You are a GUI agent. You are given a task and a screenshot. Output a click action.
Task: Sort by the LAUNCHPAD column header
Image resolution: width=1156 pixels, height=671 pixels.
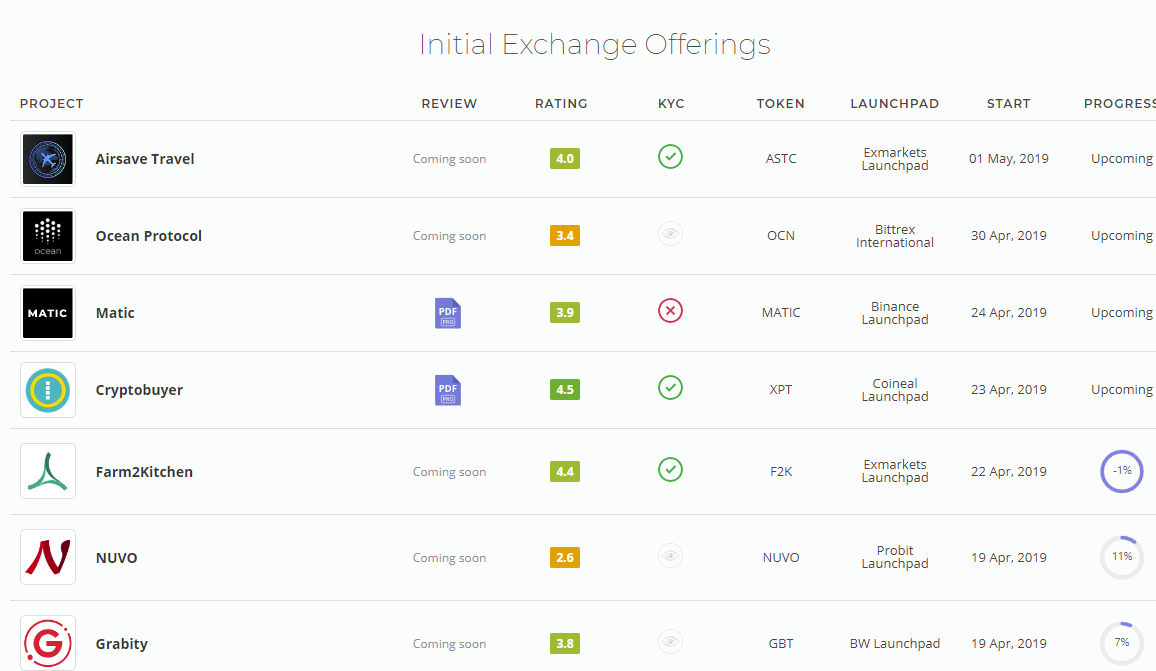(x=894, y=104)
